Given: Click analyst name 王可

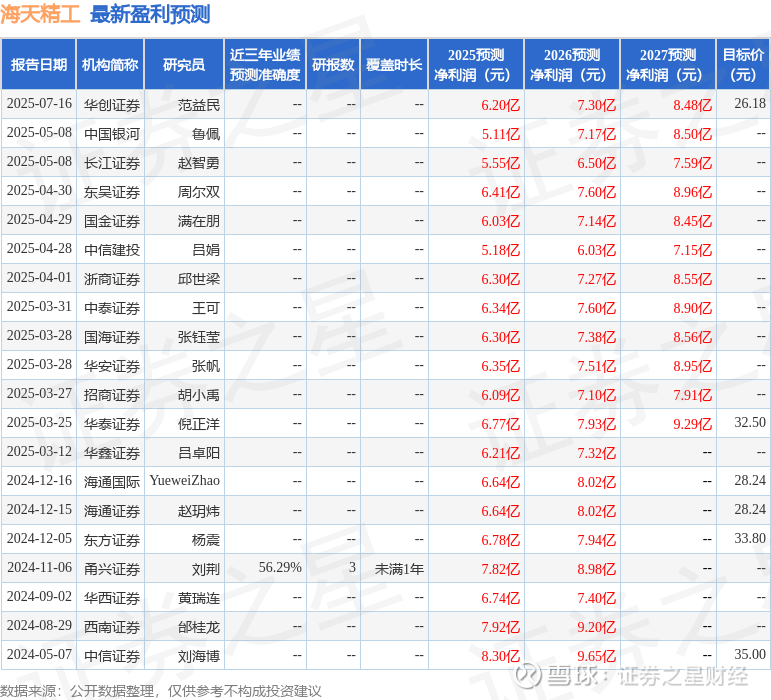Looking at the screenshot, I should 206,308.
